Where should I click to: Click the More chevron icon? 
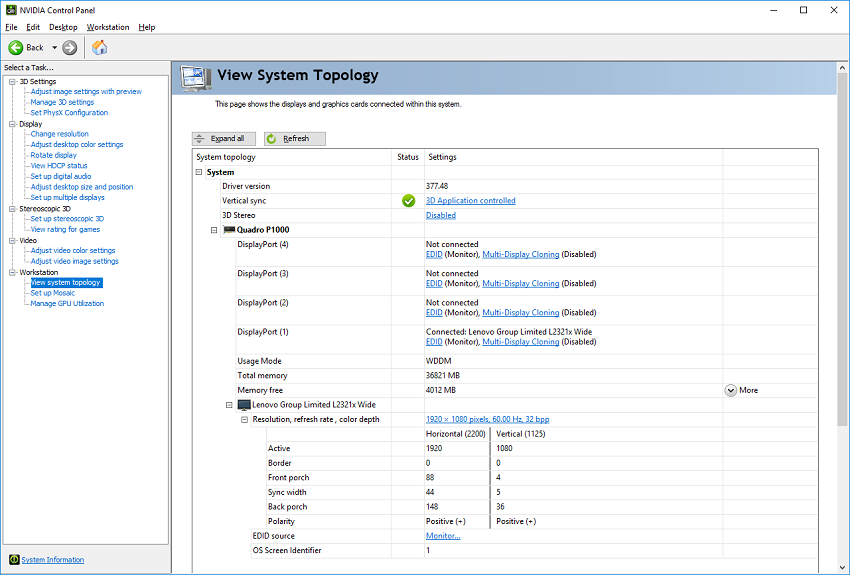pyautogui.click(x=730, y=390)
